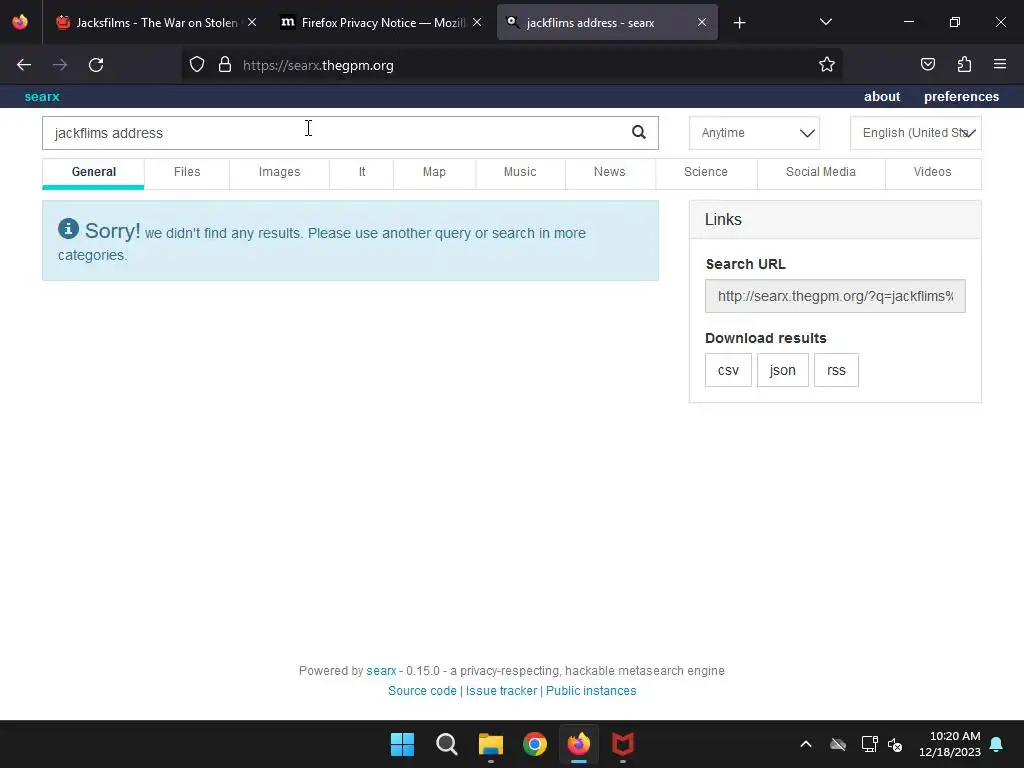1024x768 pixels.
Task: Download results as rss
Action: [836, 370]
